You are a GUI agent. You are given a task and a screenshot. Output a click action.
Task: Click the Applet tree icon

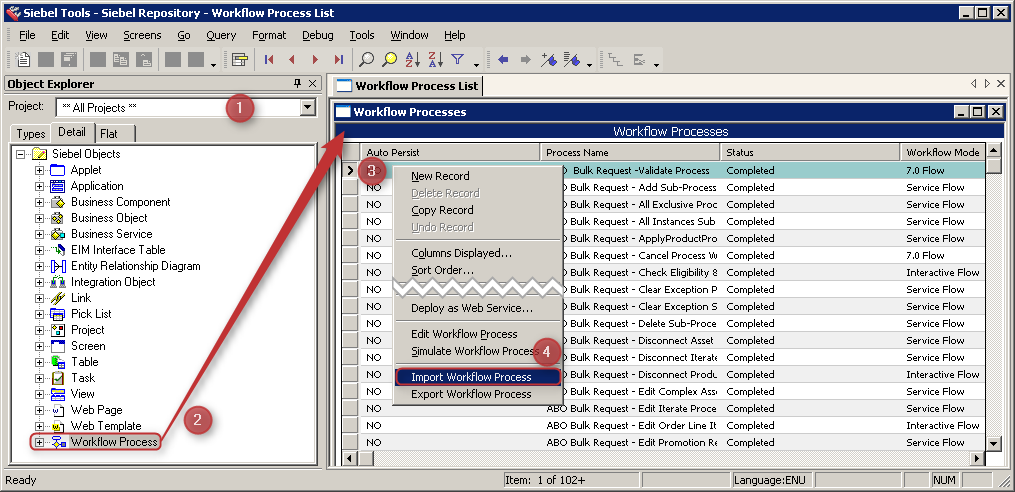(58, 170)
